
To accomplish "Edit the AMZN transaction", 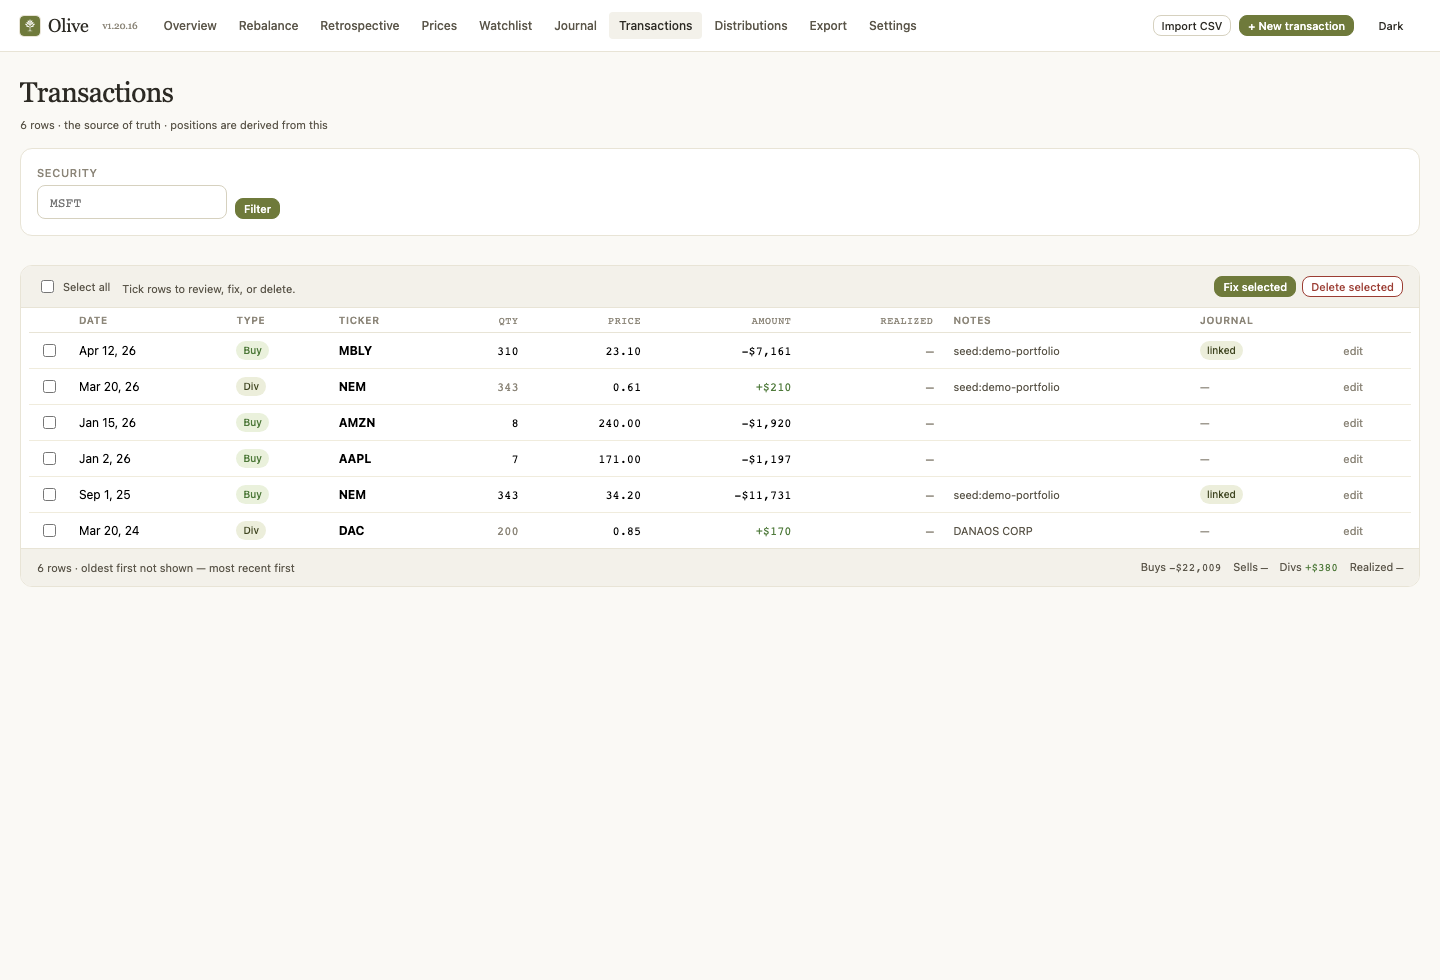I will coord(1352,423).
